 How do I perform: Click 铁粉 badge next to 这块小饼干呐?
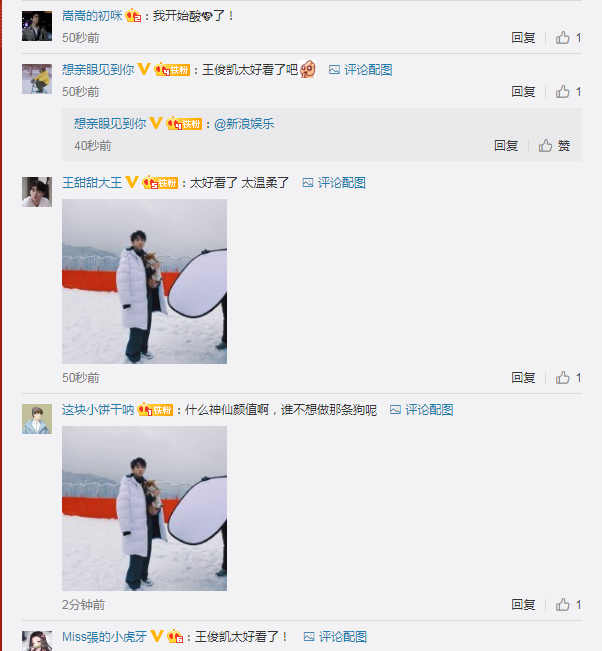[x=155, y=410]
